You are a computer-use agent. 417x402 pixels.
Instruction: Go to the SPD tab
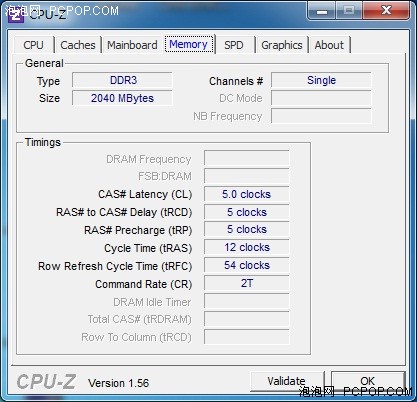234,45
